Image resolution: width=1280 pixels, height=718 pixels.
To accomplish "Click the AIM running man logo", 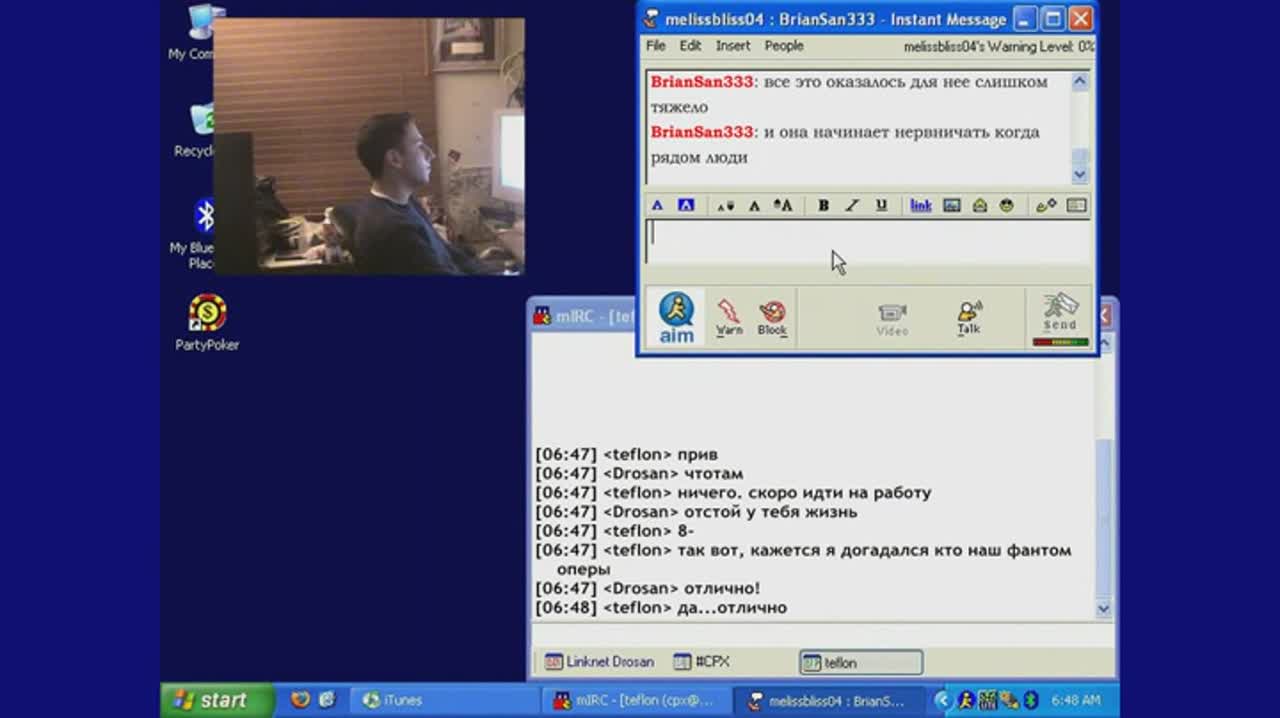I will [676, 317].
